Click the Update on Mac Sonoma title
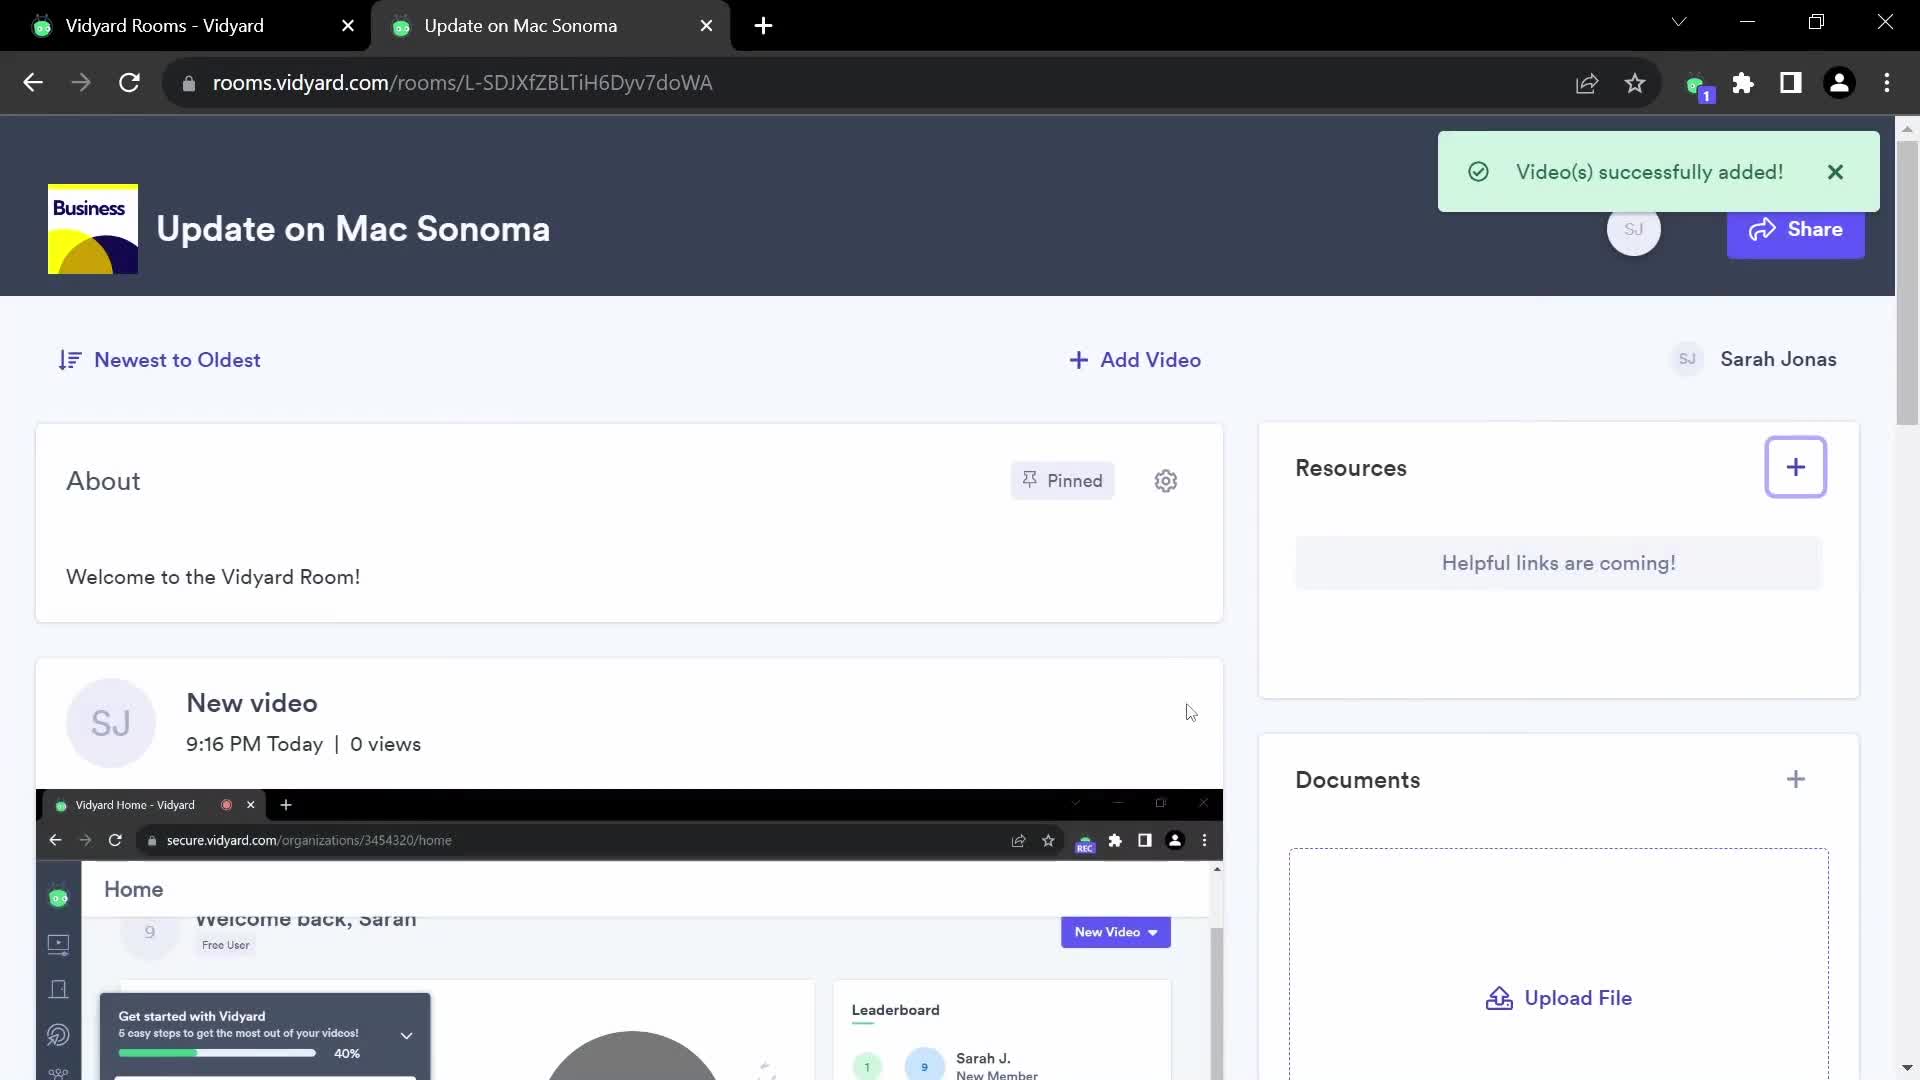 click(353, 229)
